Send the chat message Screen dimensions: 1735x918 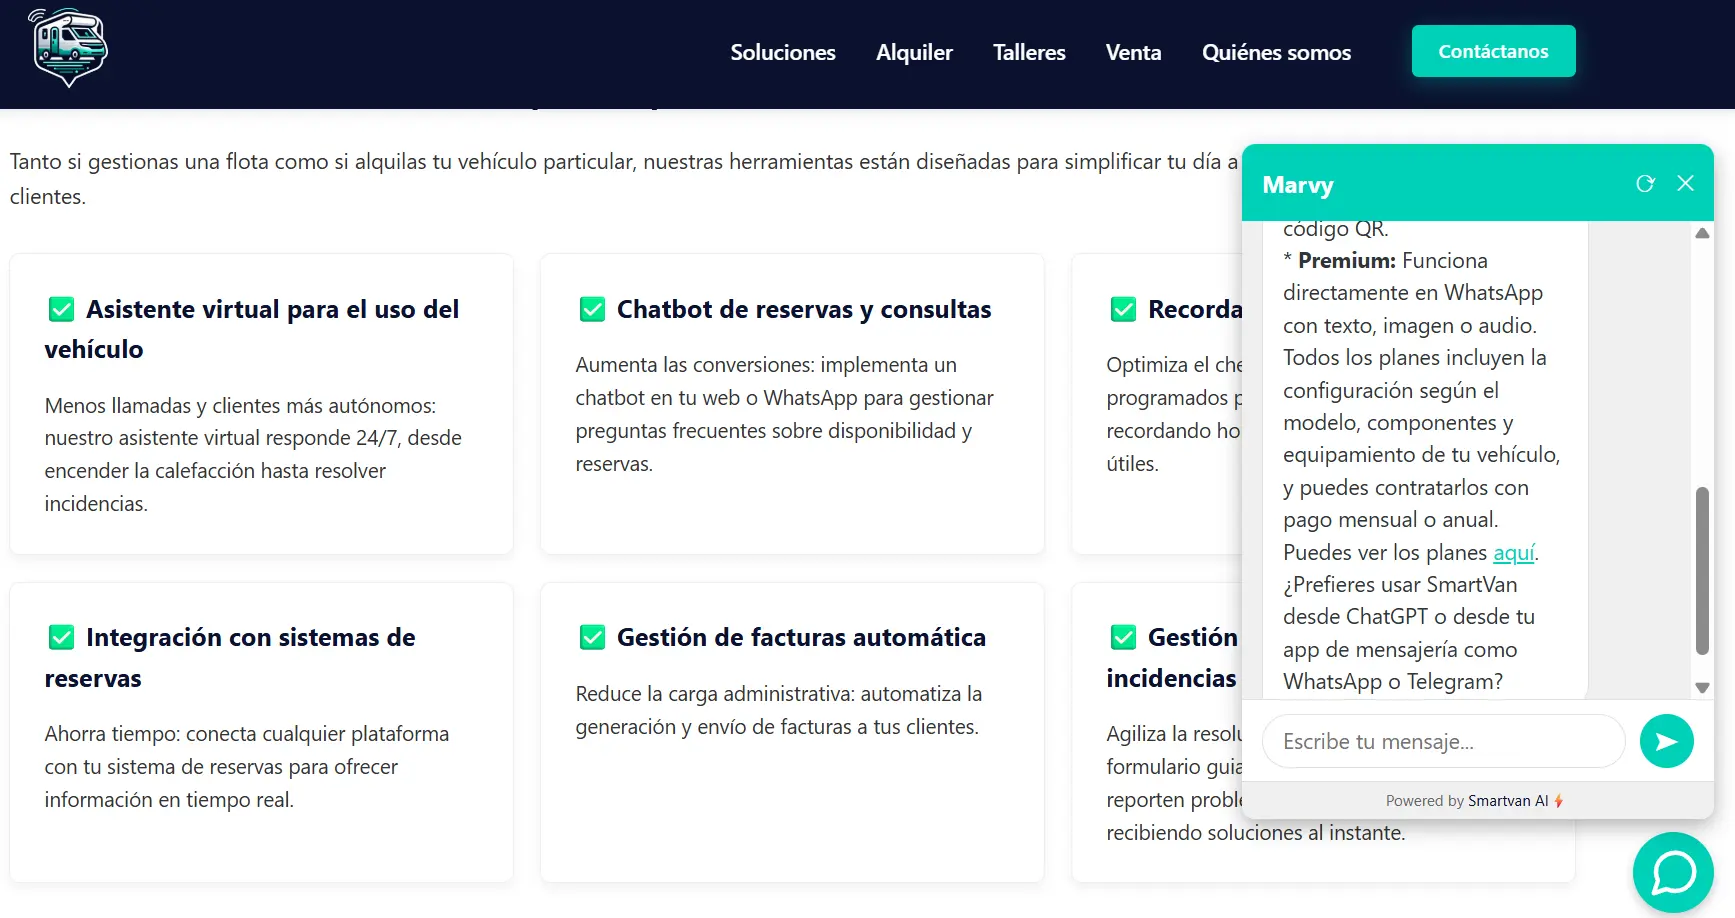(x=1666, y=741)
